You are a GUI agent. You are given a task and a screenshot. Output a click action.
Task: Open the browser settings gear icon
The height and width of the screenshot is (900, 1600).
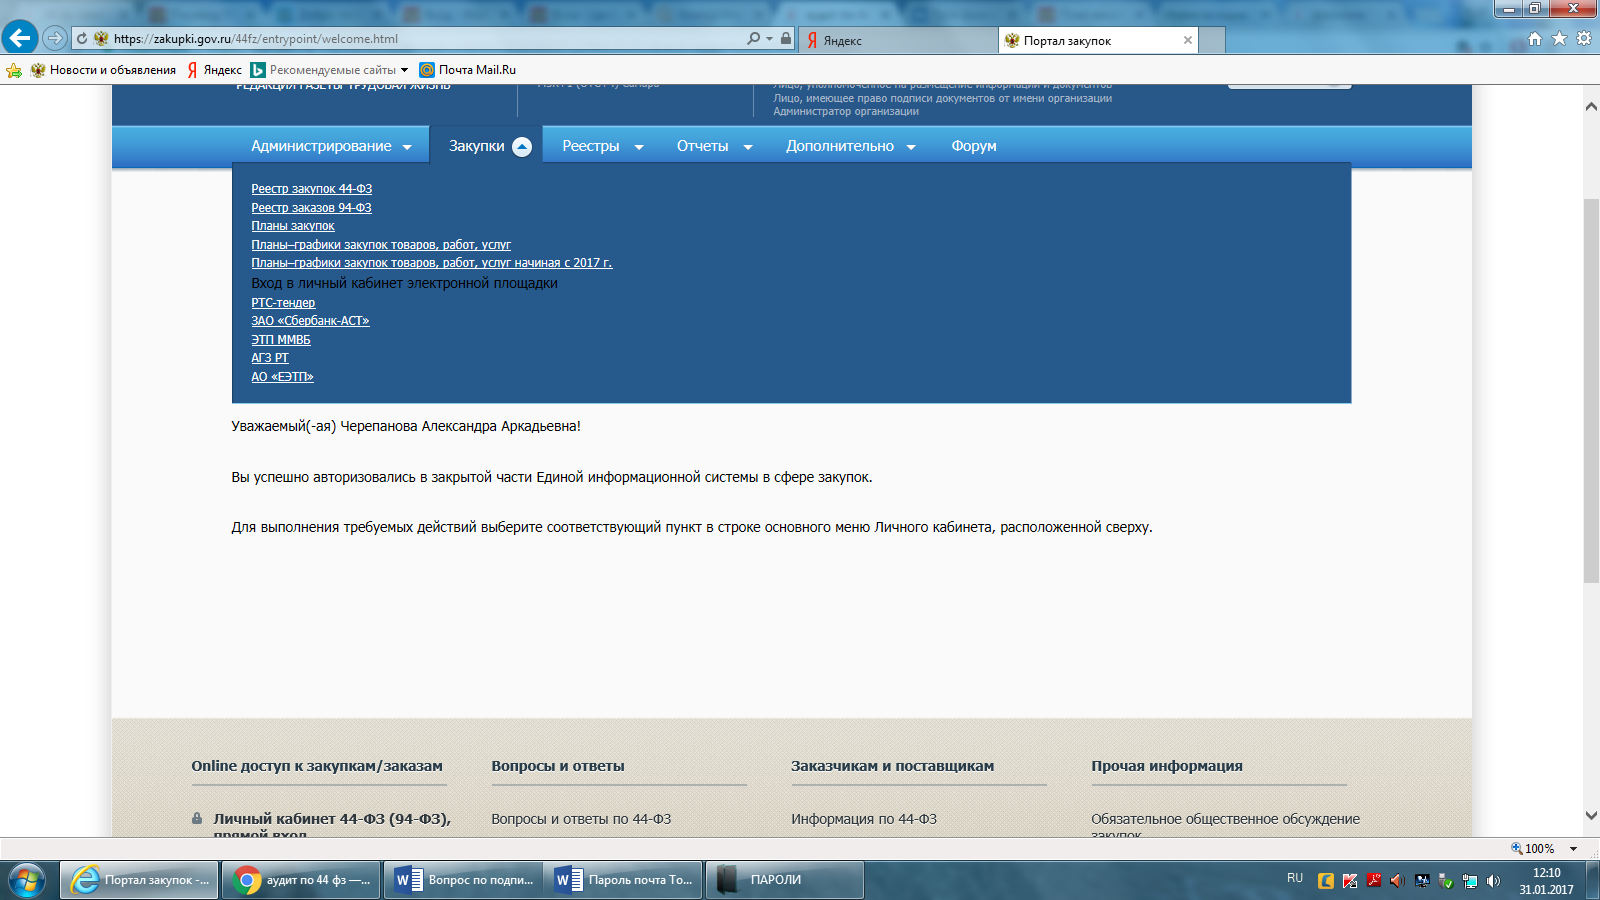1584,39
